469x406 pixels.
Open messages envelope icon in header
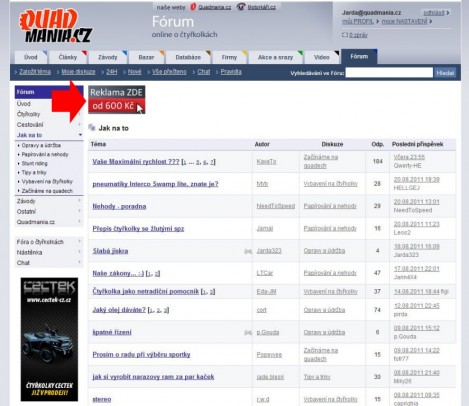click(345, 35)
